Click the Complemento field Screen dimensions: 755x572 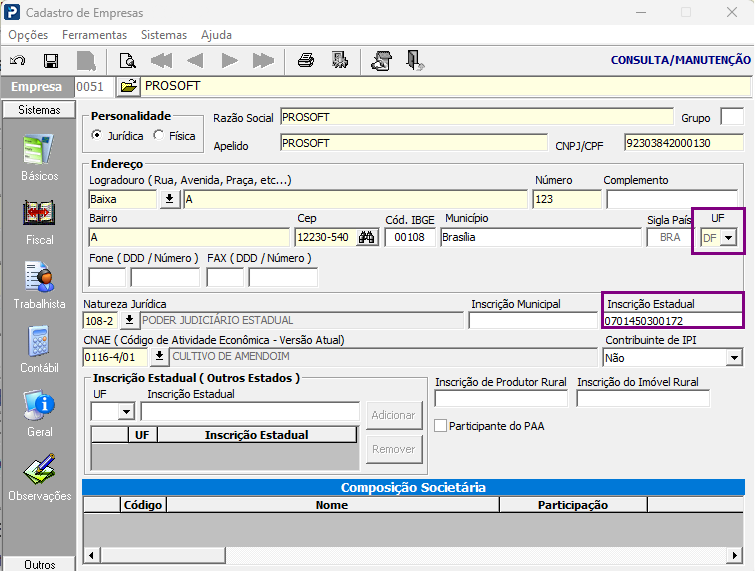672,199
